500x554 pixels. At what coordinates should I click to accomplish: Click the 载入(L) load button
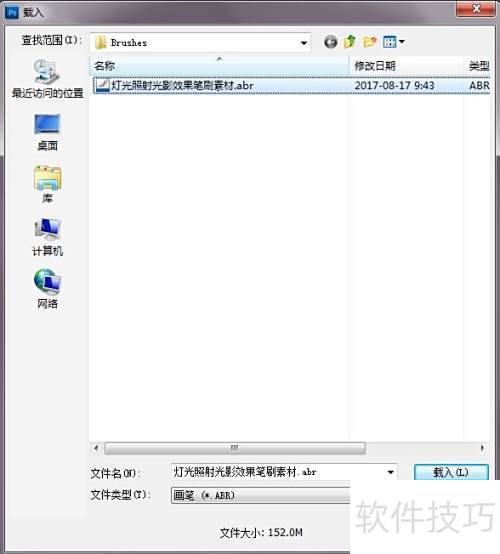click(x=451, y=472)
